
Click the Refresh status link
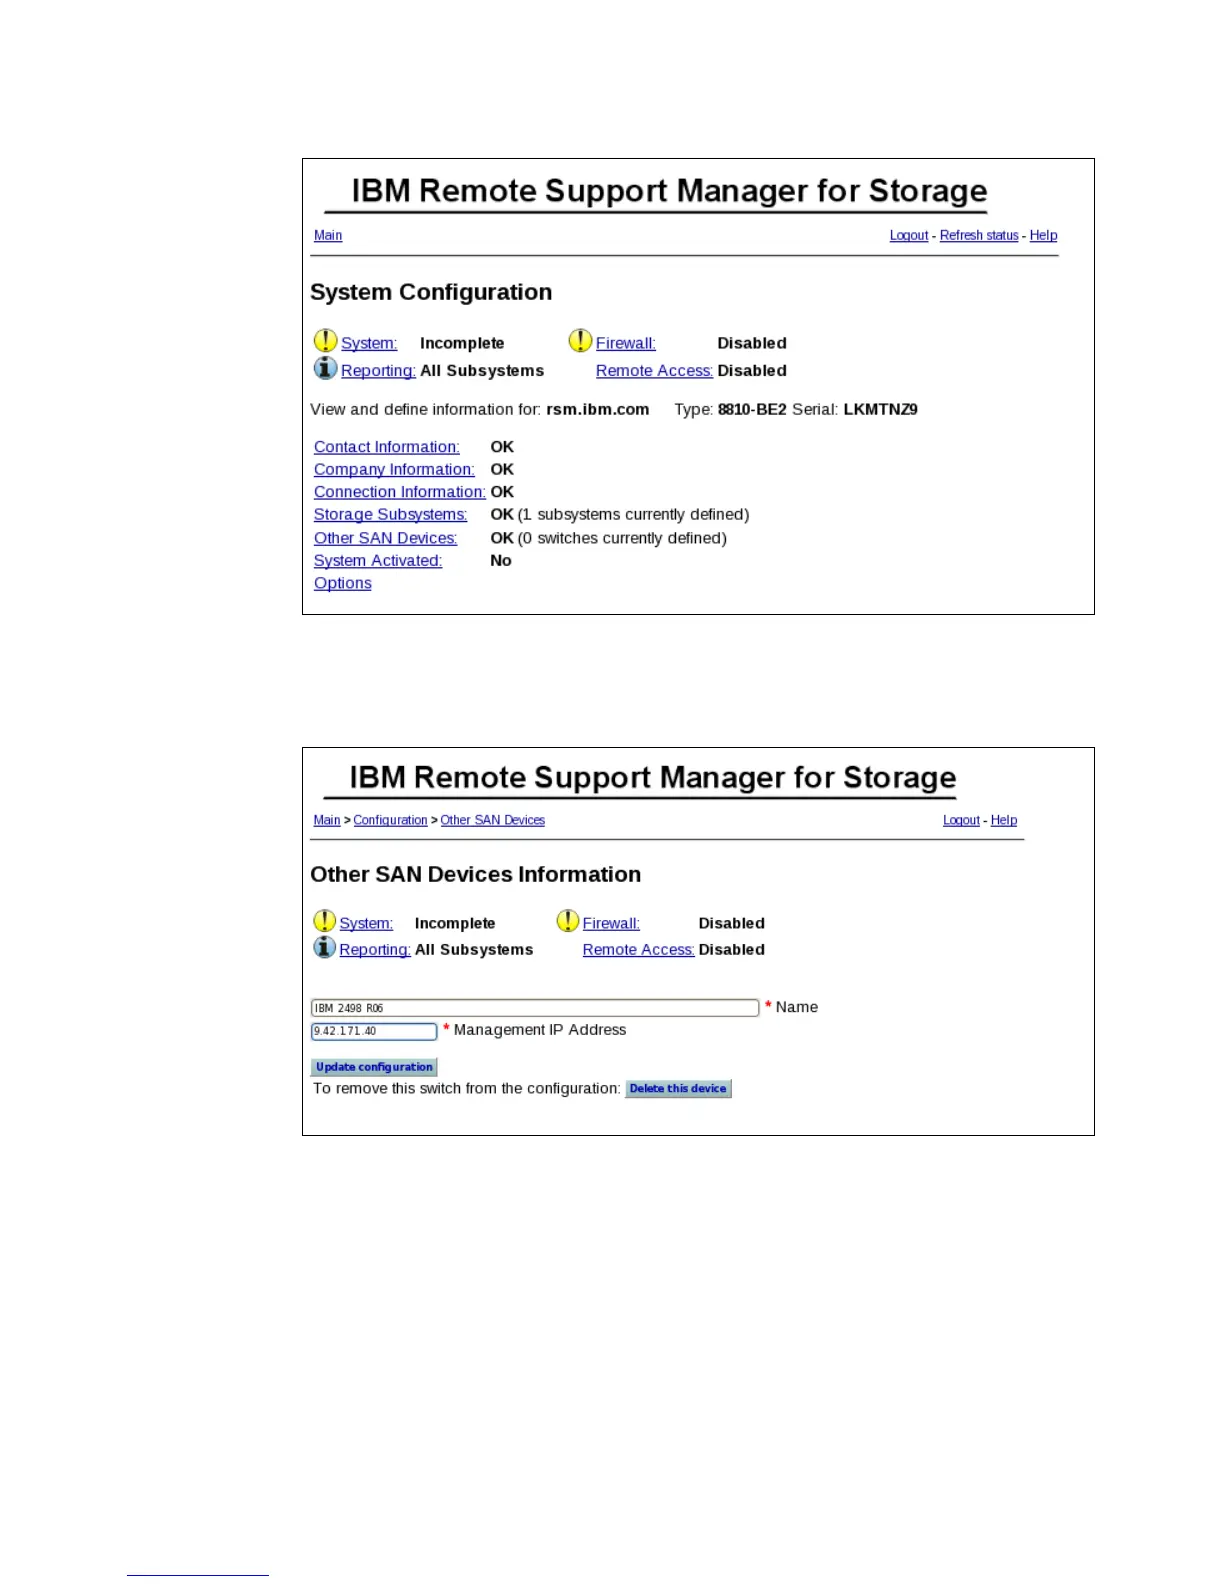pos(979,236)
